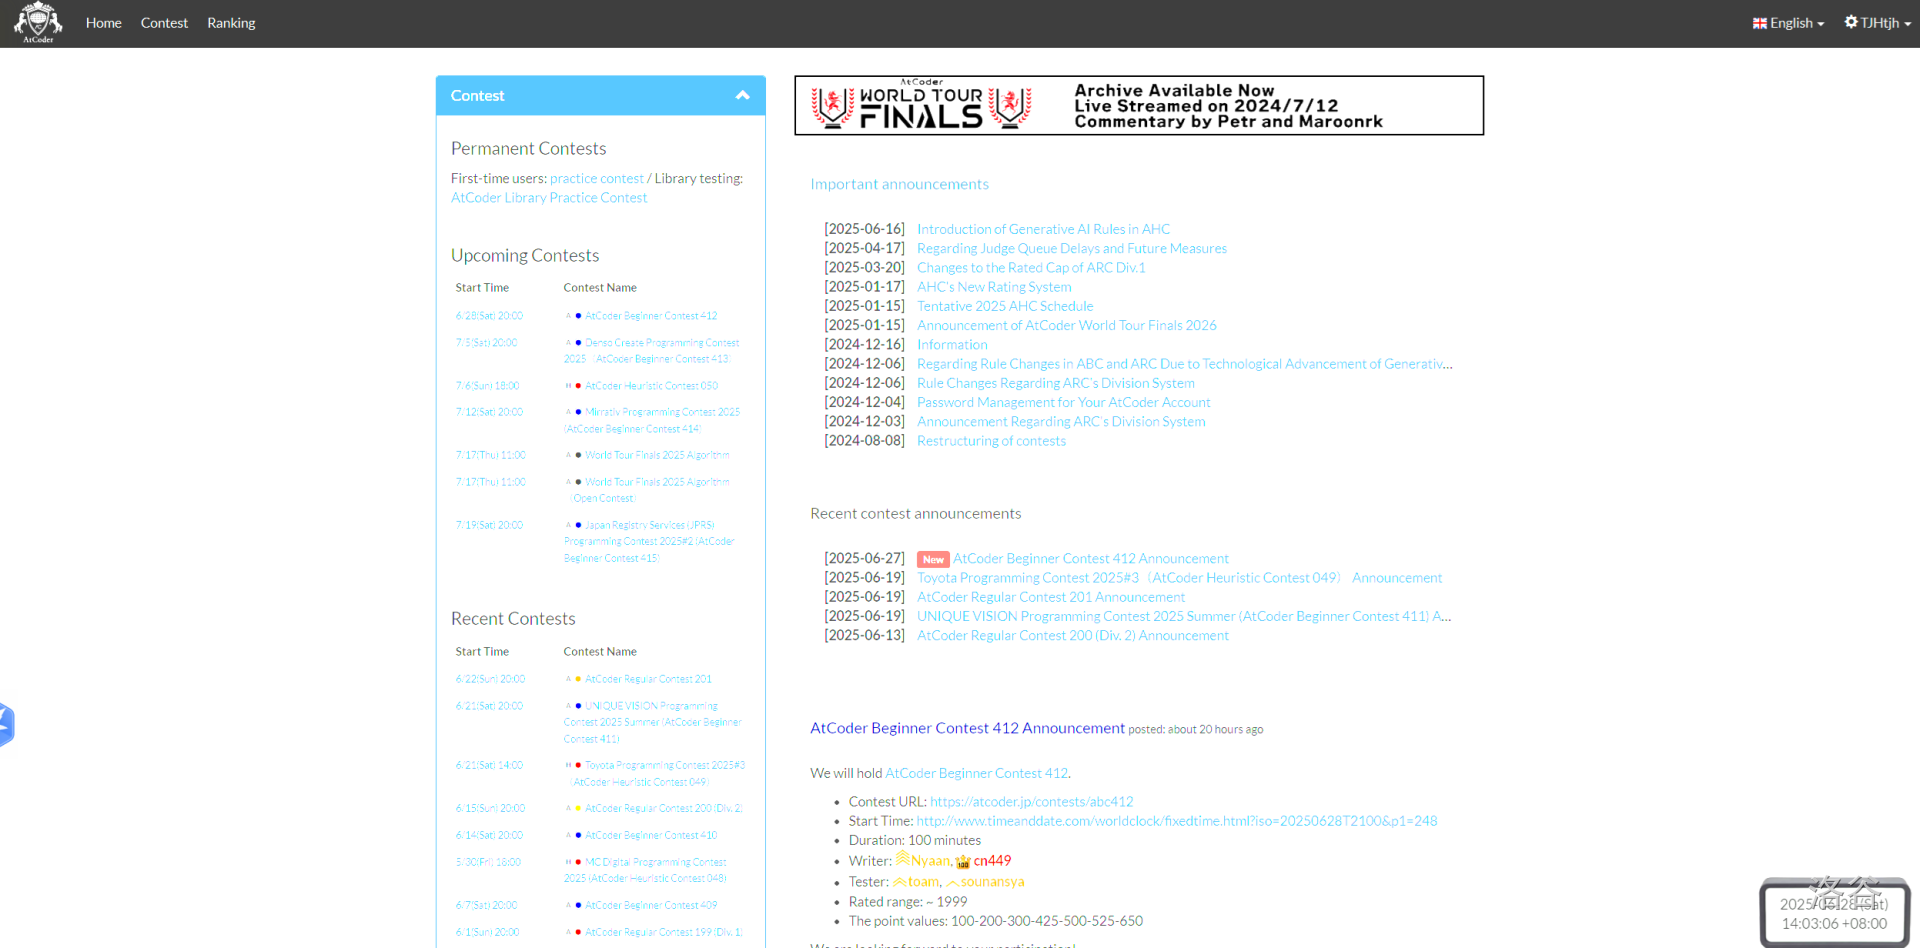The width and height of the screenshot is (1920, 948).
Task: Open upcoming AtCoder Beginner Contest 412
Action: tap(651, 316)
